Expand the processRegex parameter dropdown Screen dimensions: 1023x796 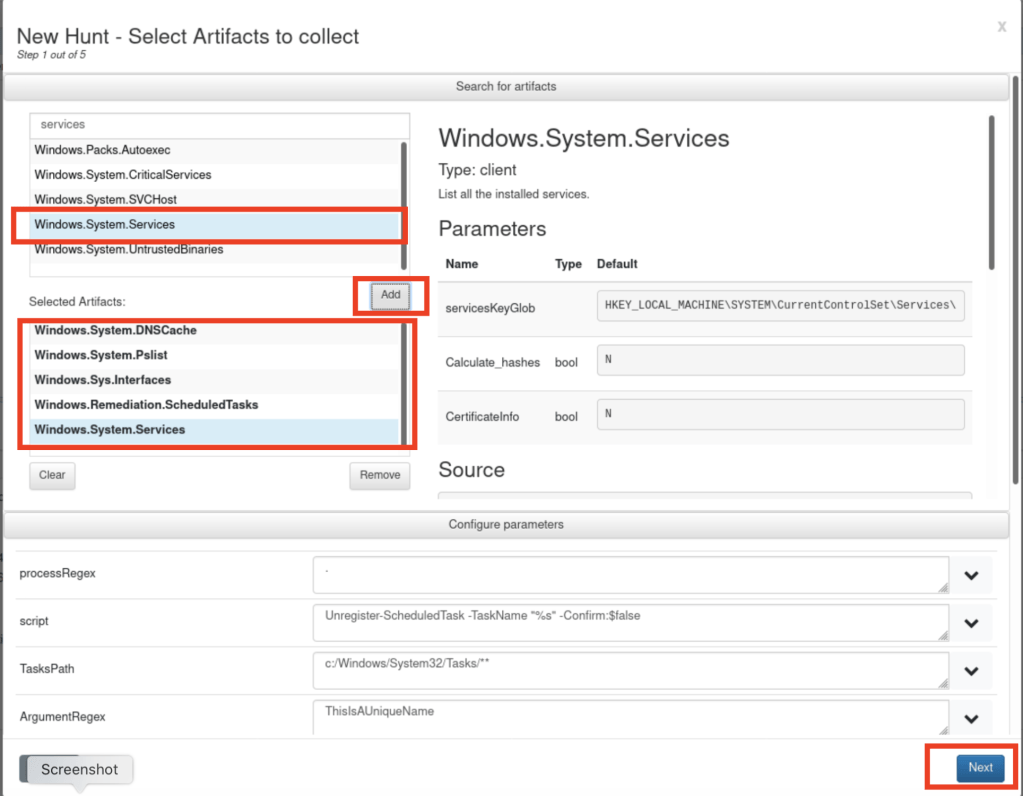pyautogui.click(x=970, y=576)
